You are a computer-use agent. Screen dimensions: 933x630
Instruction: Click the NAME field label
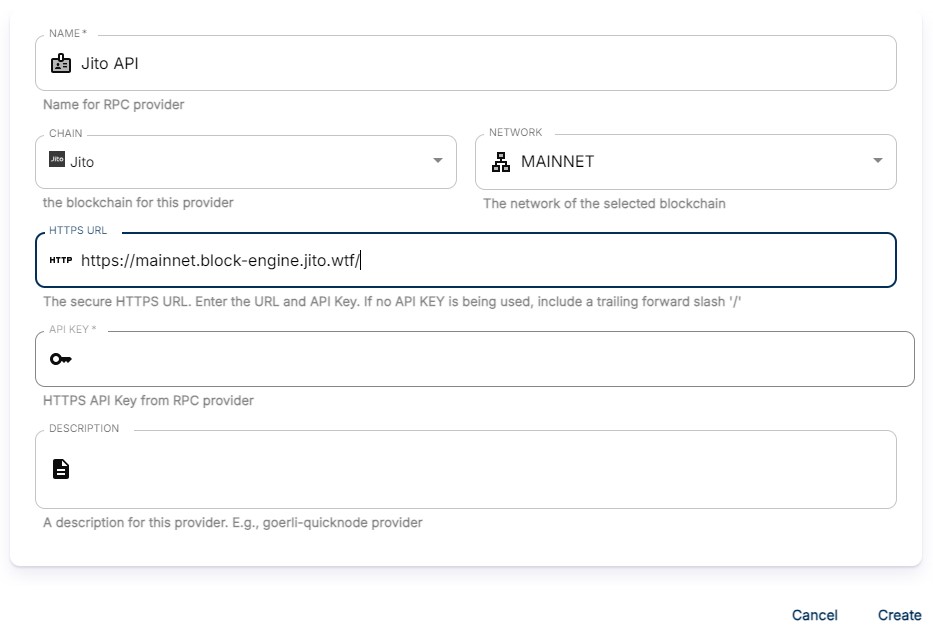click(68, 33)
